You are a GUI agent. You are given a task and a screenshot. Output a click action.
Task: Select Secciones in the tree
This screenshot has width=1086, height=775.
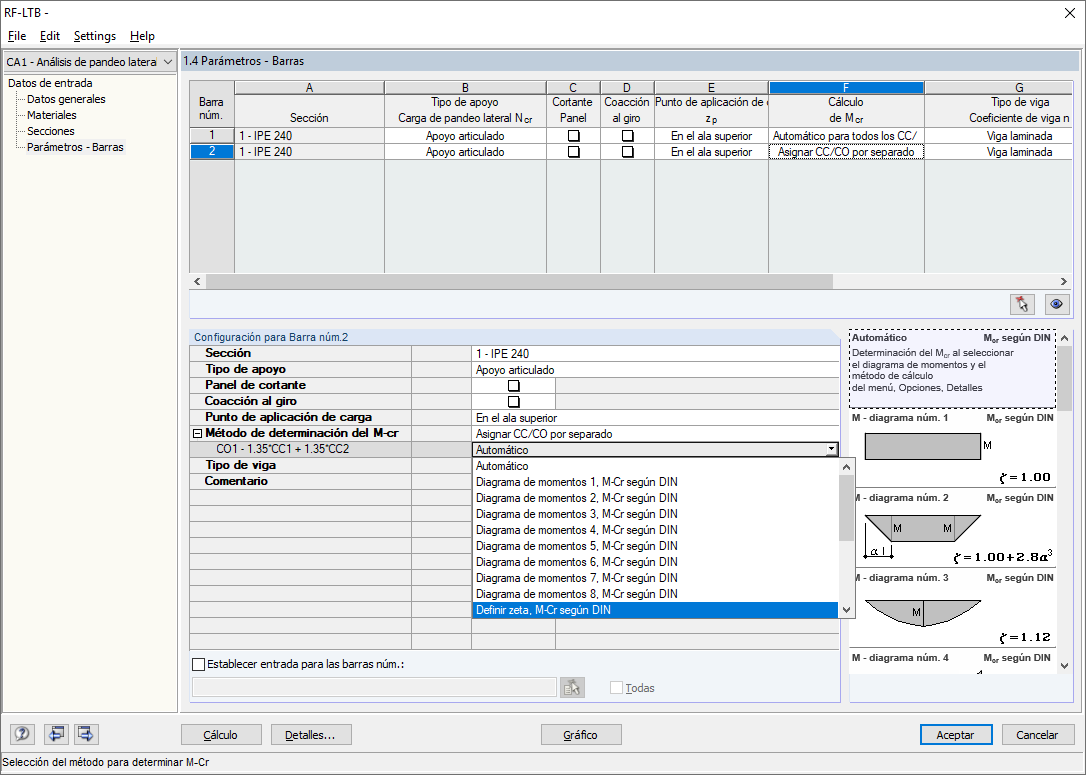[x=51, y=131]
